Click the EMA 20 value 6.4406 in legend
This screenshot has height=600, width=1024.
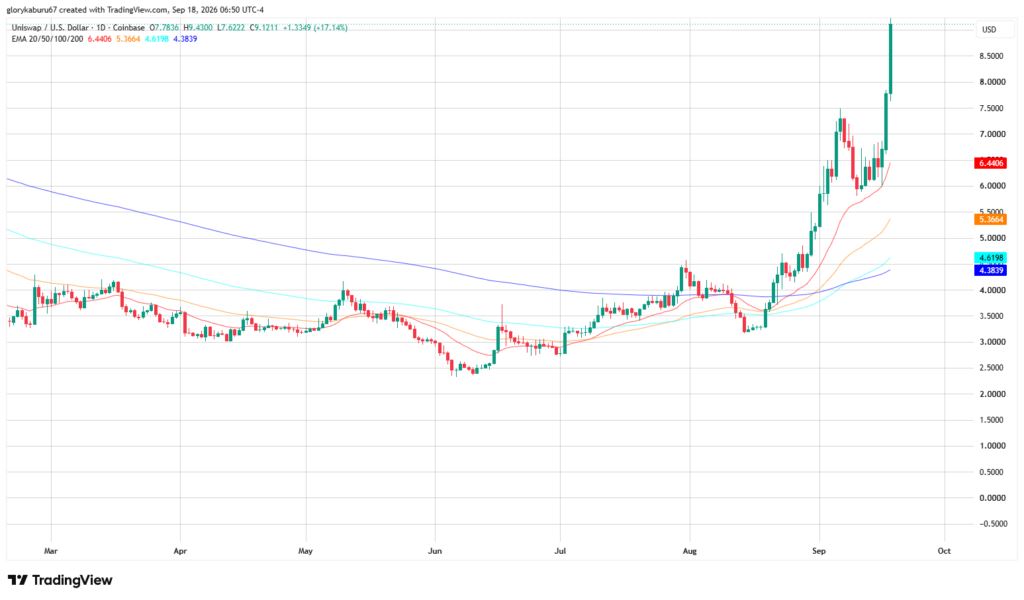click(x=99, y=39)
